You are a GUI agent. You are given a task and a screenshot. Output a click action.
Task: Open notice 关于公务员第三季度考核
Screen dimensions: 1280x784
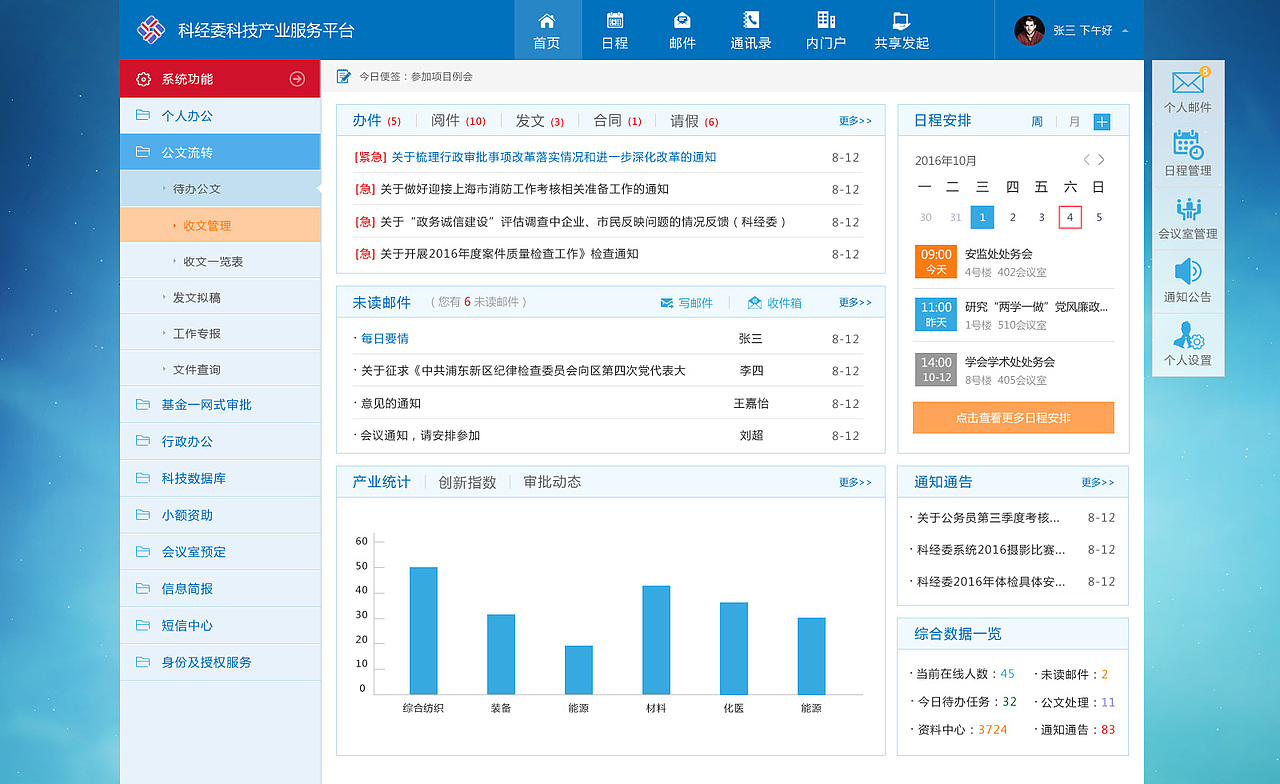click(x=988, y=518)
